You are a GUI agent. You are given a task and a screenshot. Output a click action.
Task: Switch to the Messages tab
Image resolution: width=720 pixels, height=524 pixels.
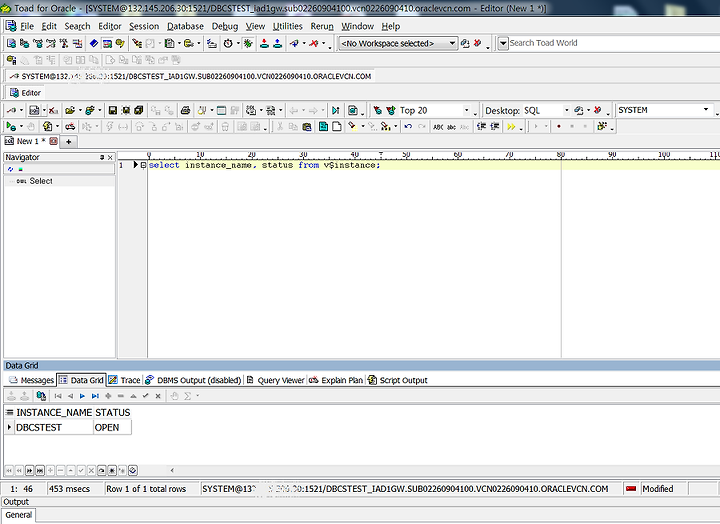[32, 380]
